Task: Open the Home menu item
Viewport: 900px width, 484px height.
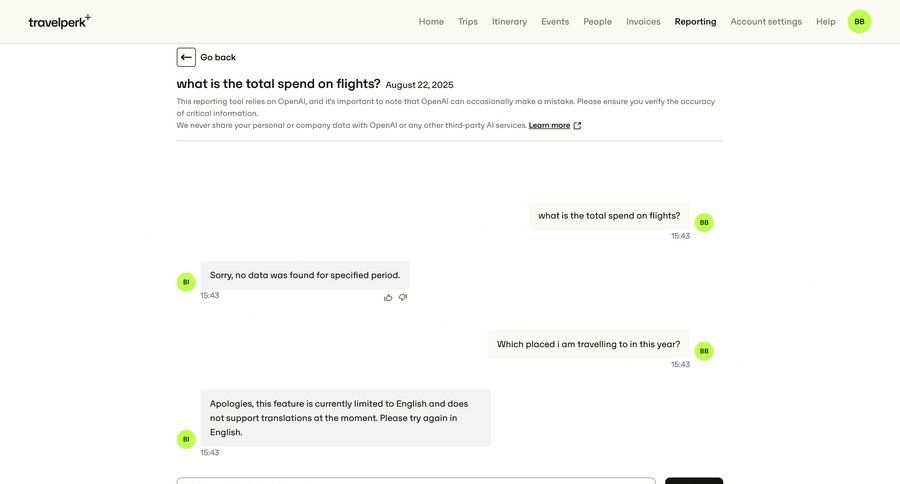Action: 431,21
